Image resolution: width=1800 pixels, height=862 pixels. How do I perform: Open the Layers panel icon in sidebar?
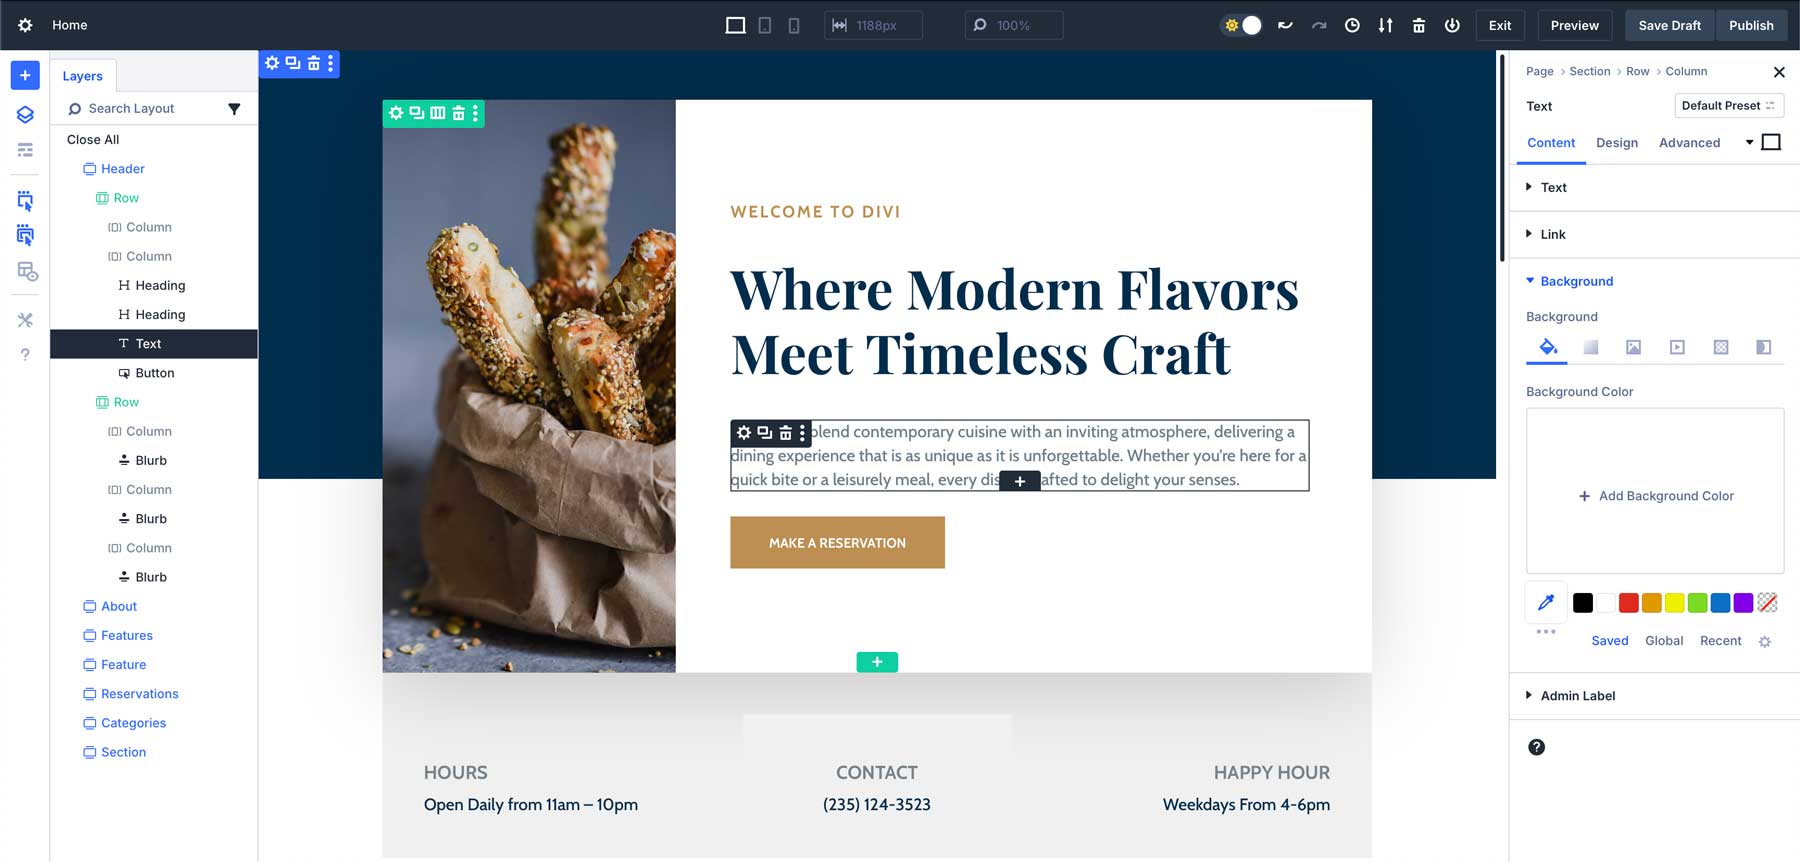(25, 114)
